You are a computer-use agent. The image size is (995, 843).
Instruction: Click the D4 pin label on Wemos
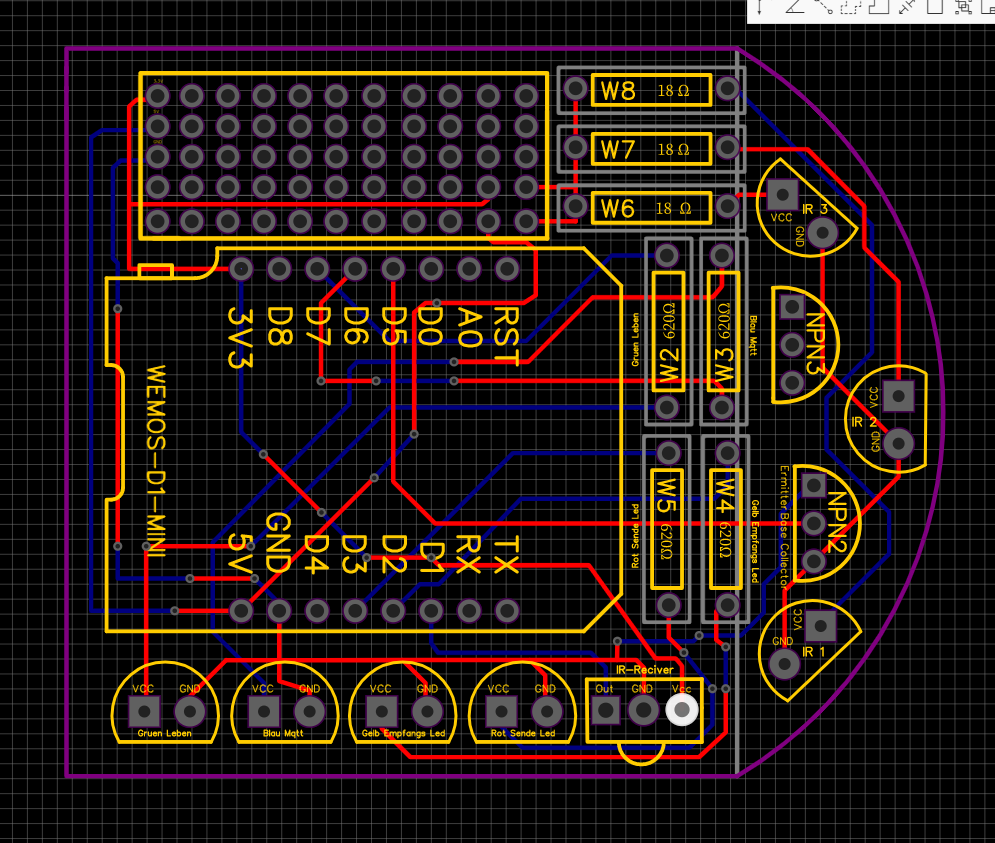coord(316,554)
